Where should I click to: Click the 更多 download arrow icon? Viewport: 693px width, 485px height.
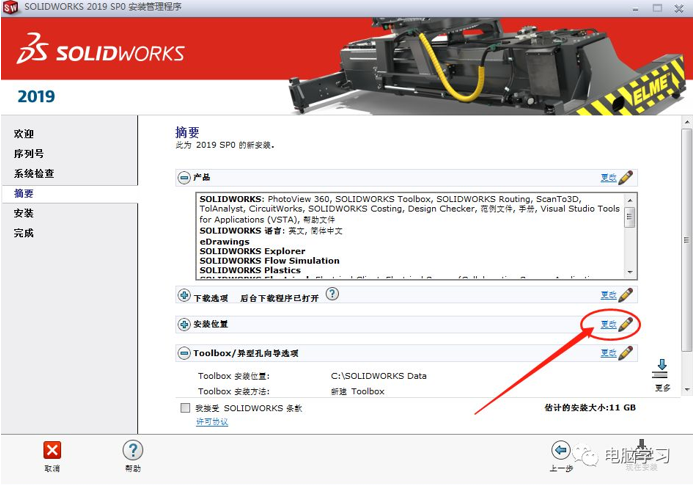(662, 370)
